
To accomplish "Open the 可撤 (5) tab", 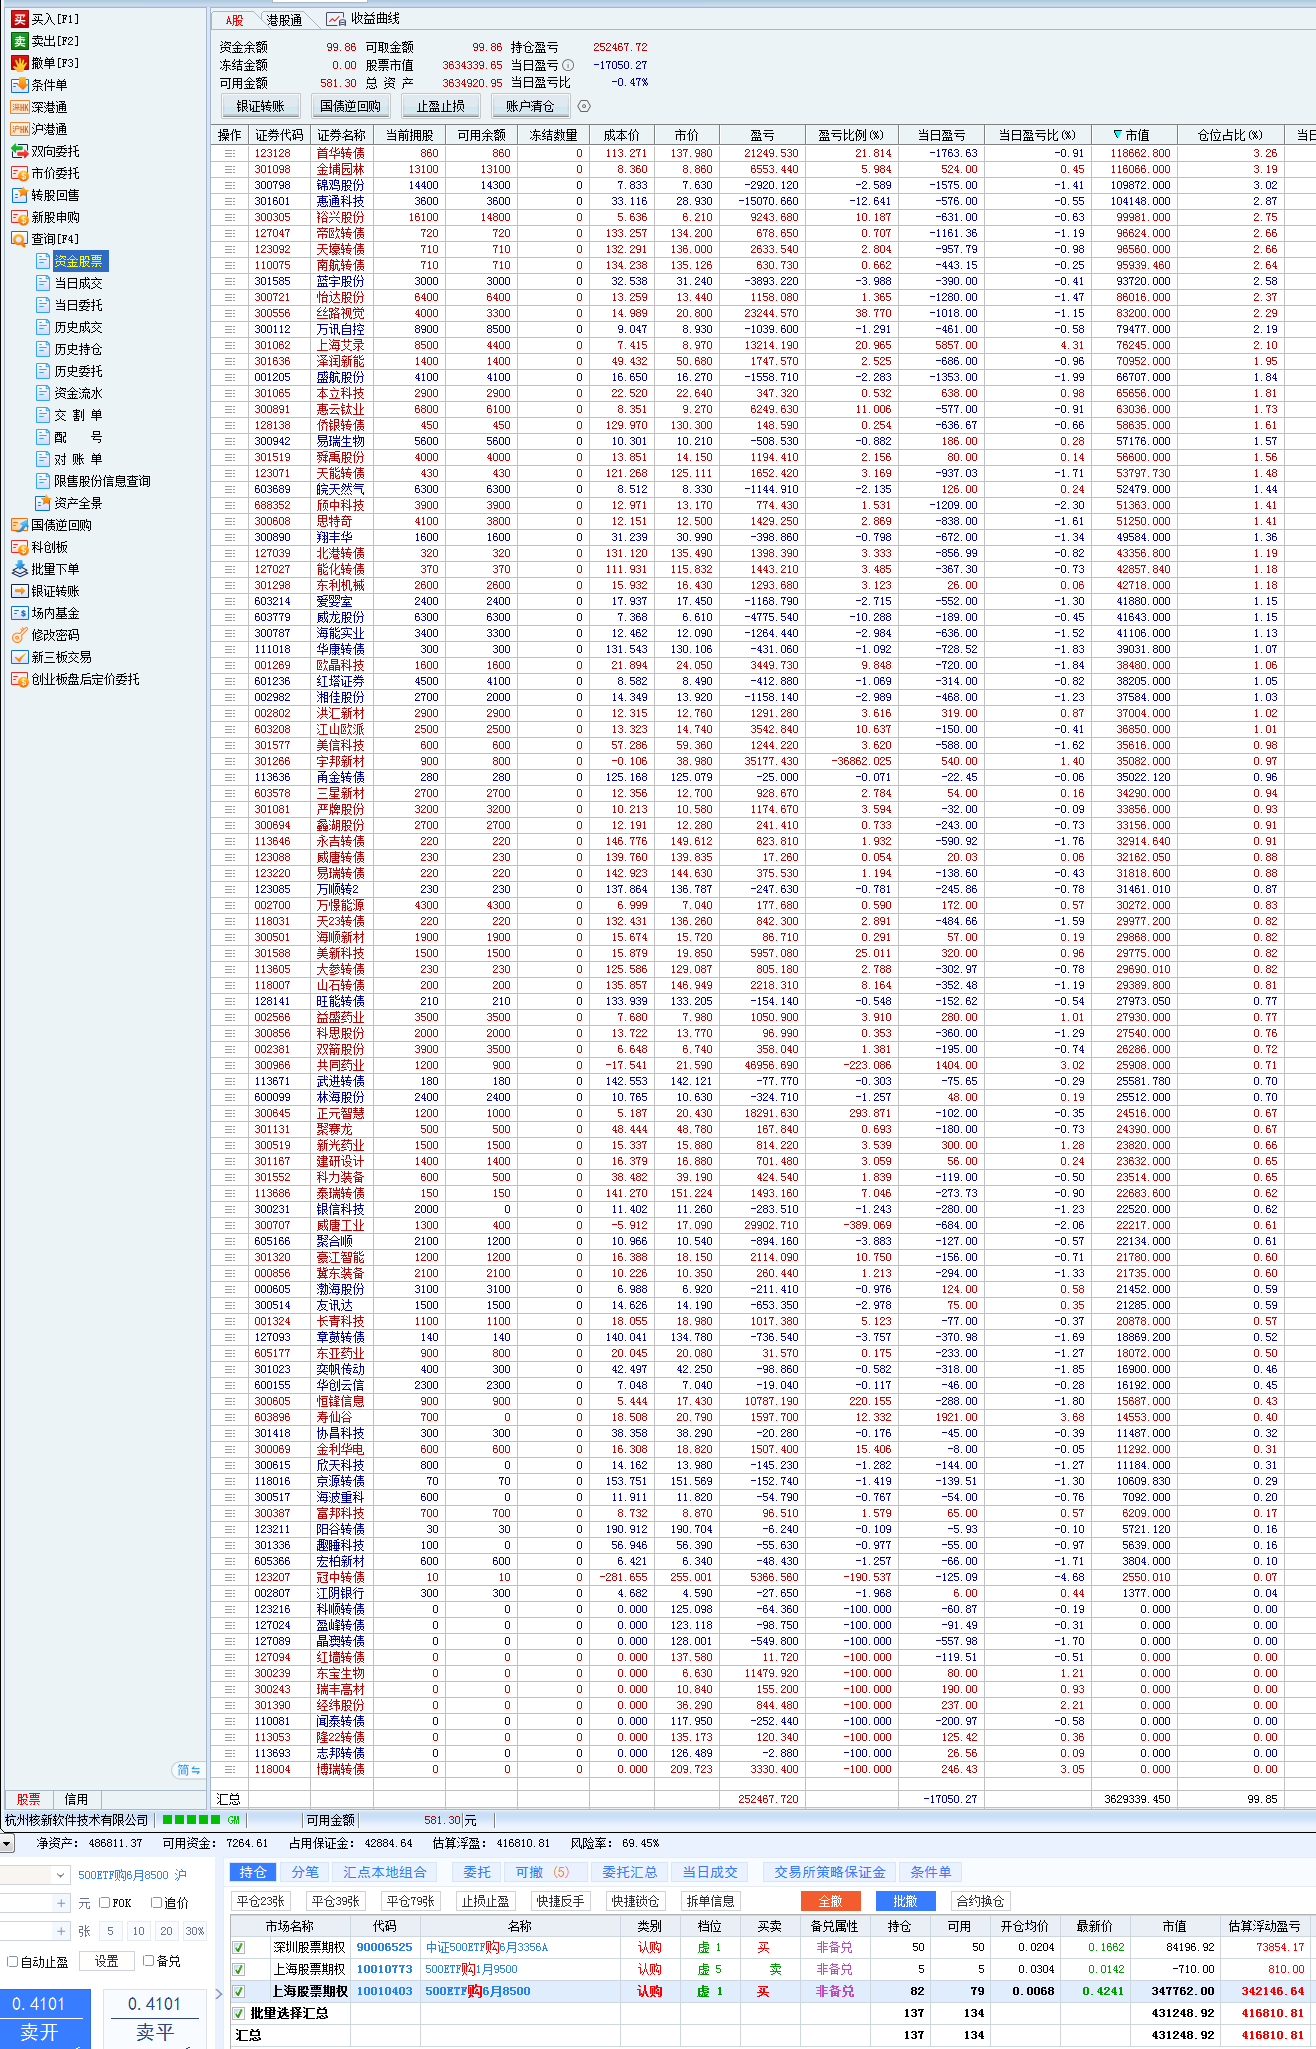I will click(x=542, y=1872).
